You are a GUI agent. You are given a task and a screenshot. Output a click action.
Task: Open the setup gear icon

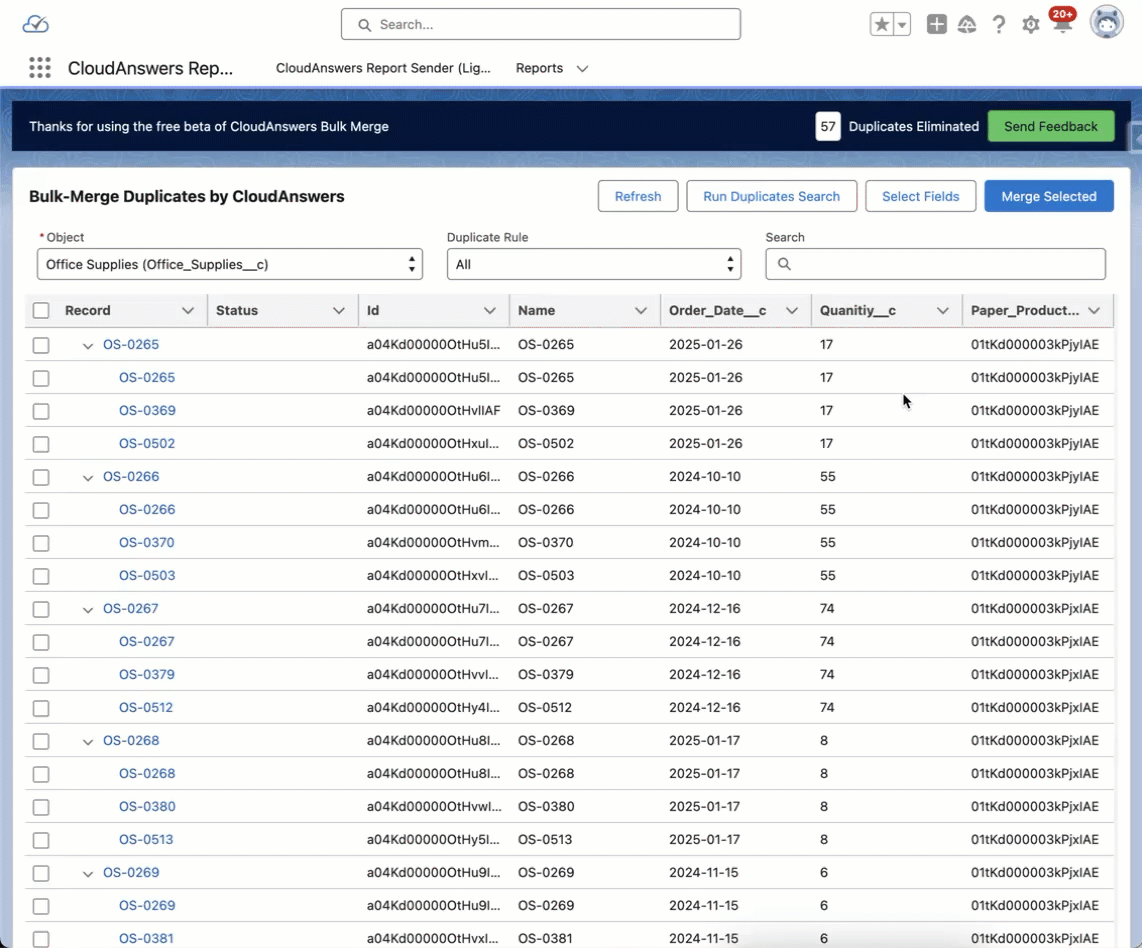click(1030, 25)
